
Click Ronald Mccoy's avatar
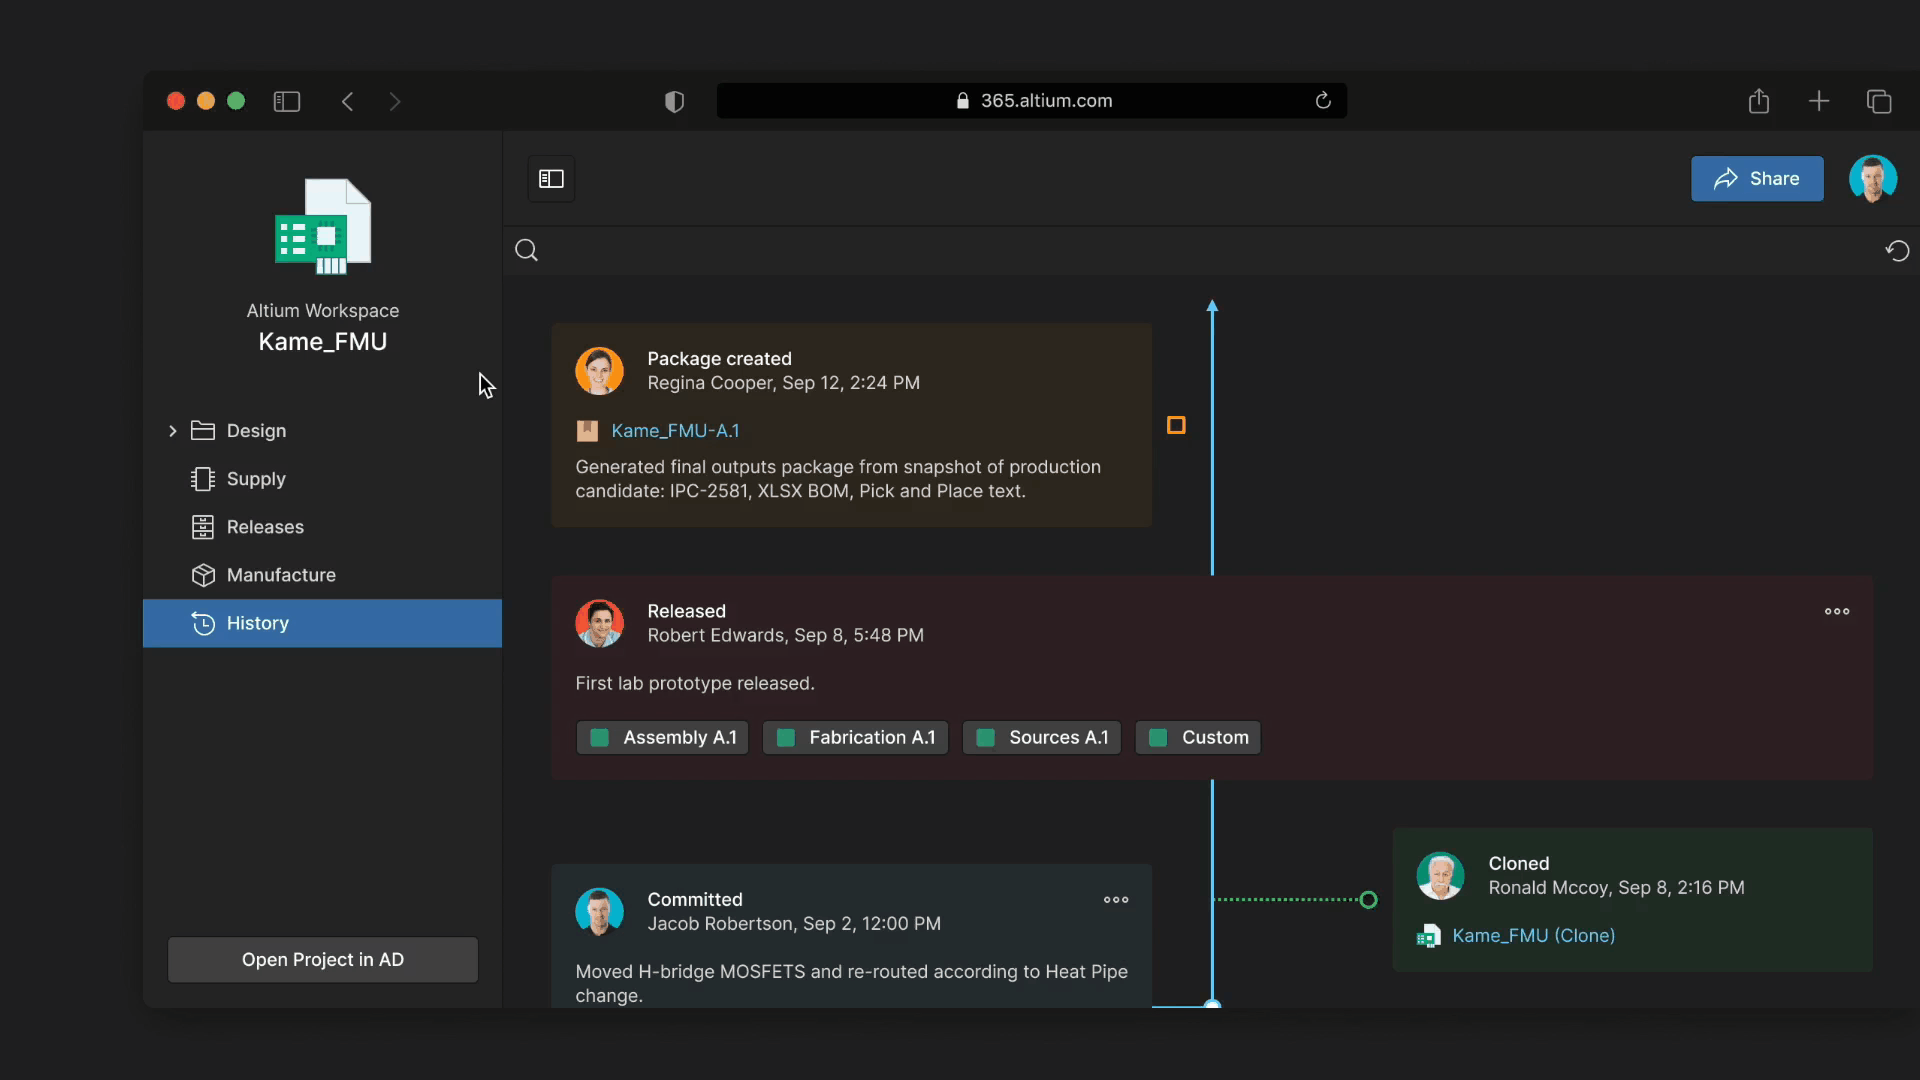[1441, 875]
